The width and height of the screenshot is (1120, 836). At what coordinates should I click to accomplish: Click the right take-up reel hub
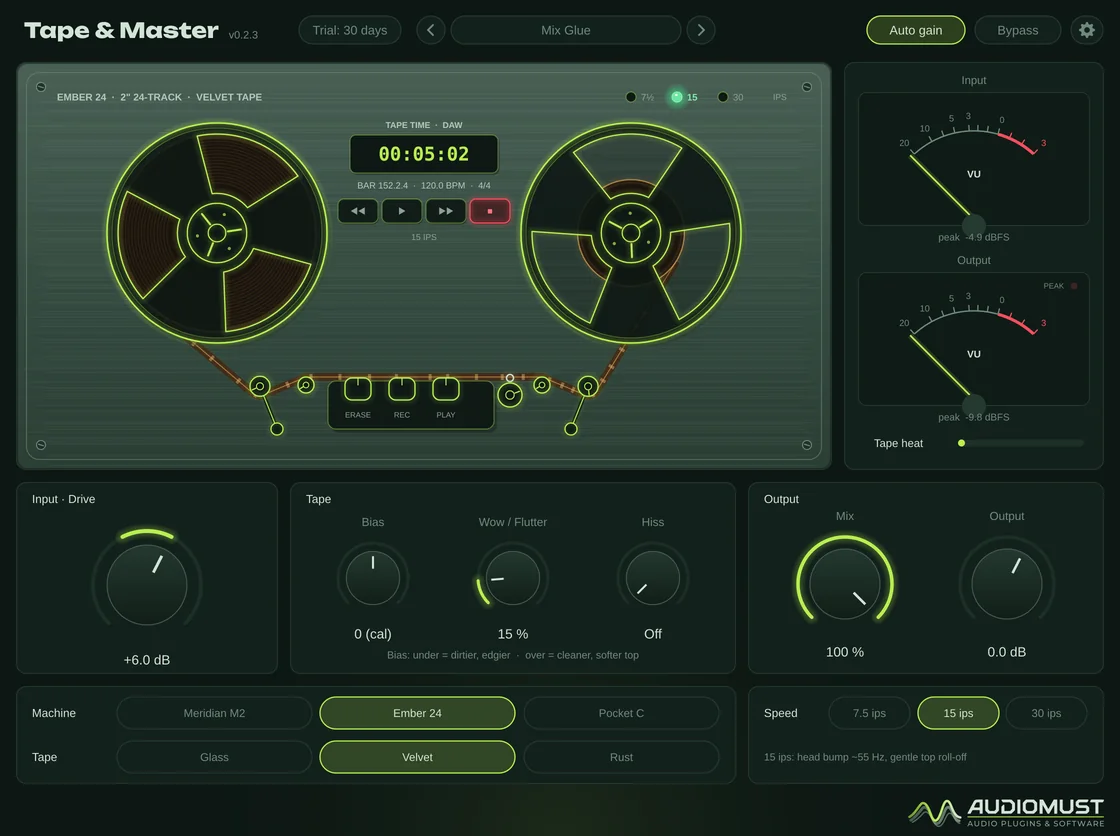tap(631, 233)
